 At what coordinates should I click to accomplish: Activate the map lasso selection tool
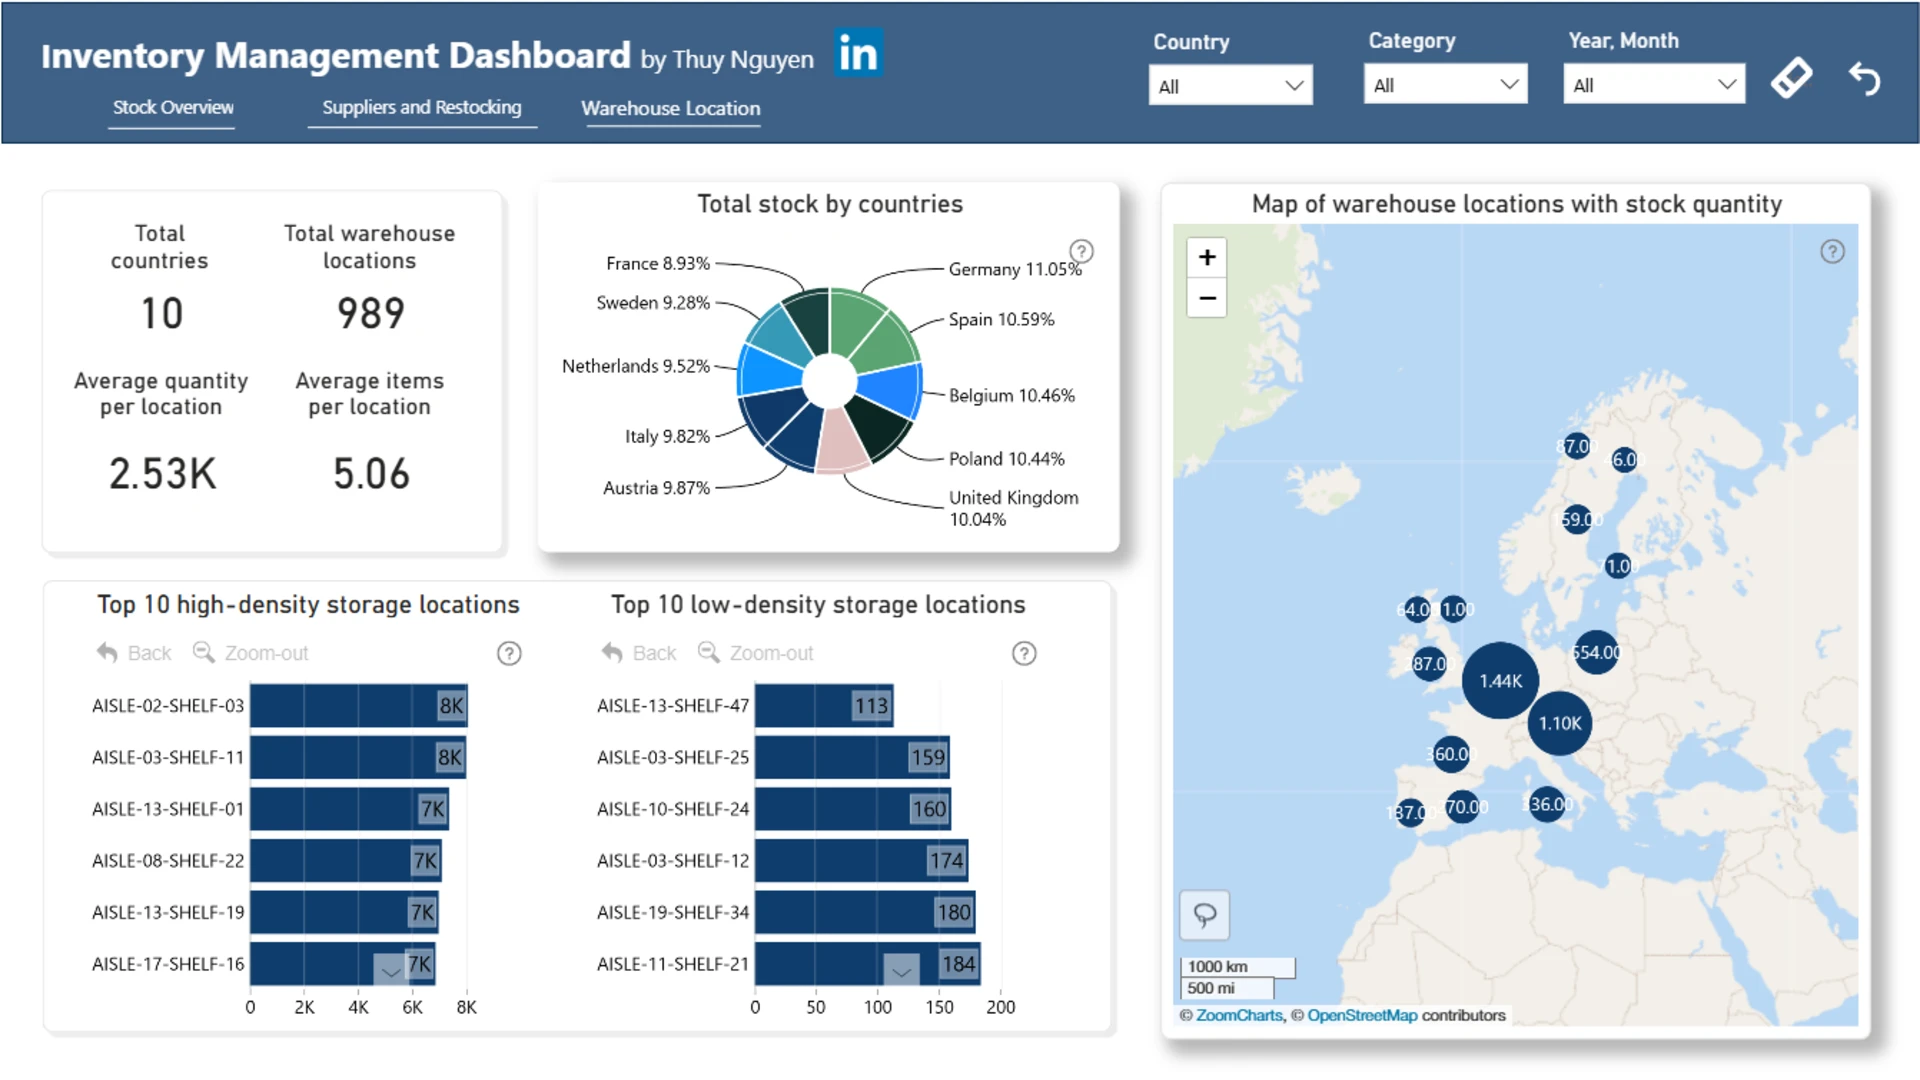(x=1205, y=914)
